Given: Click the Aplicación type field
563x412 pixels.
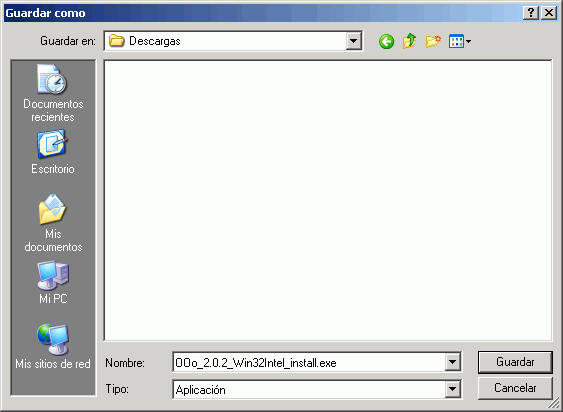Looking at the screenshot, I should pos(309,389).
